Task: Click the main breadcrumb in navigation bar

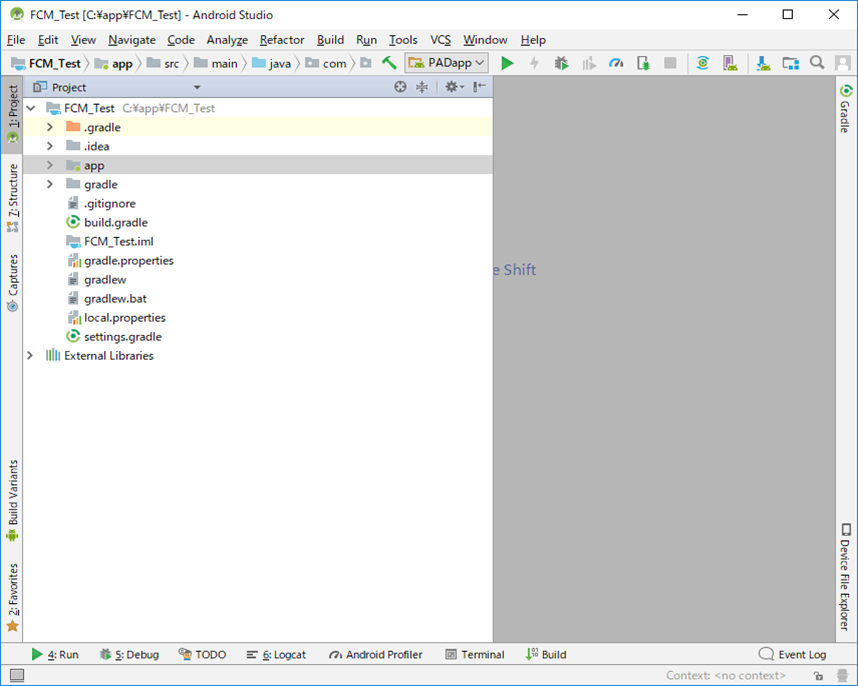Action: [x=216, y=63]
